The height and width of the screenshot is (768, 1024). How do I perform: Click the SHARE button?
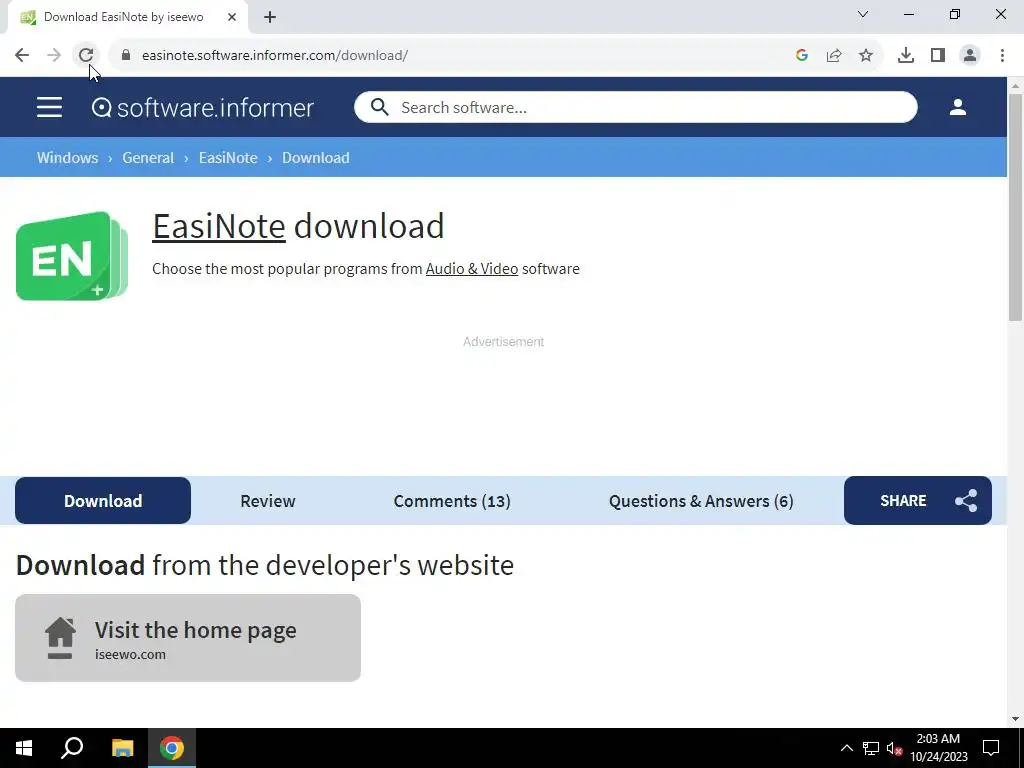918,501
